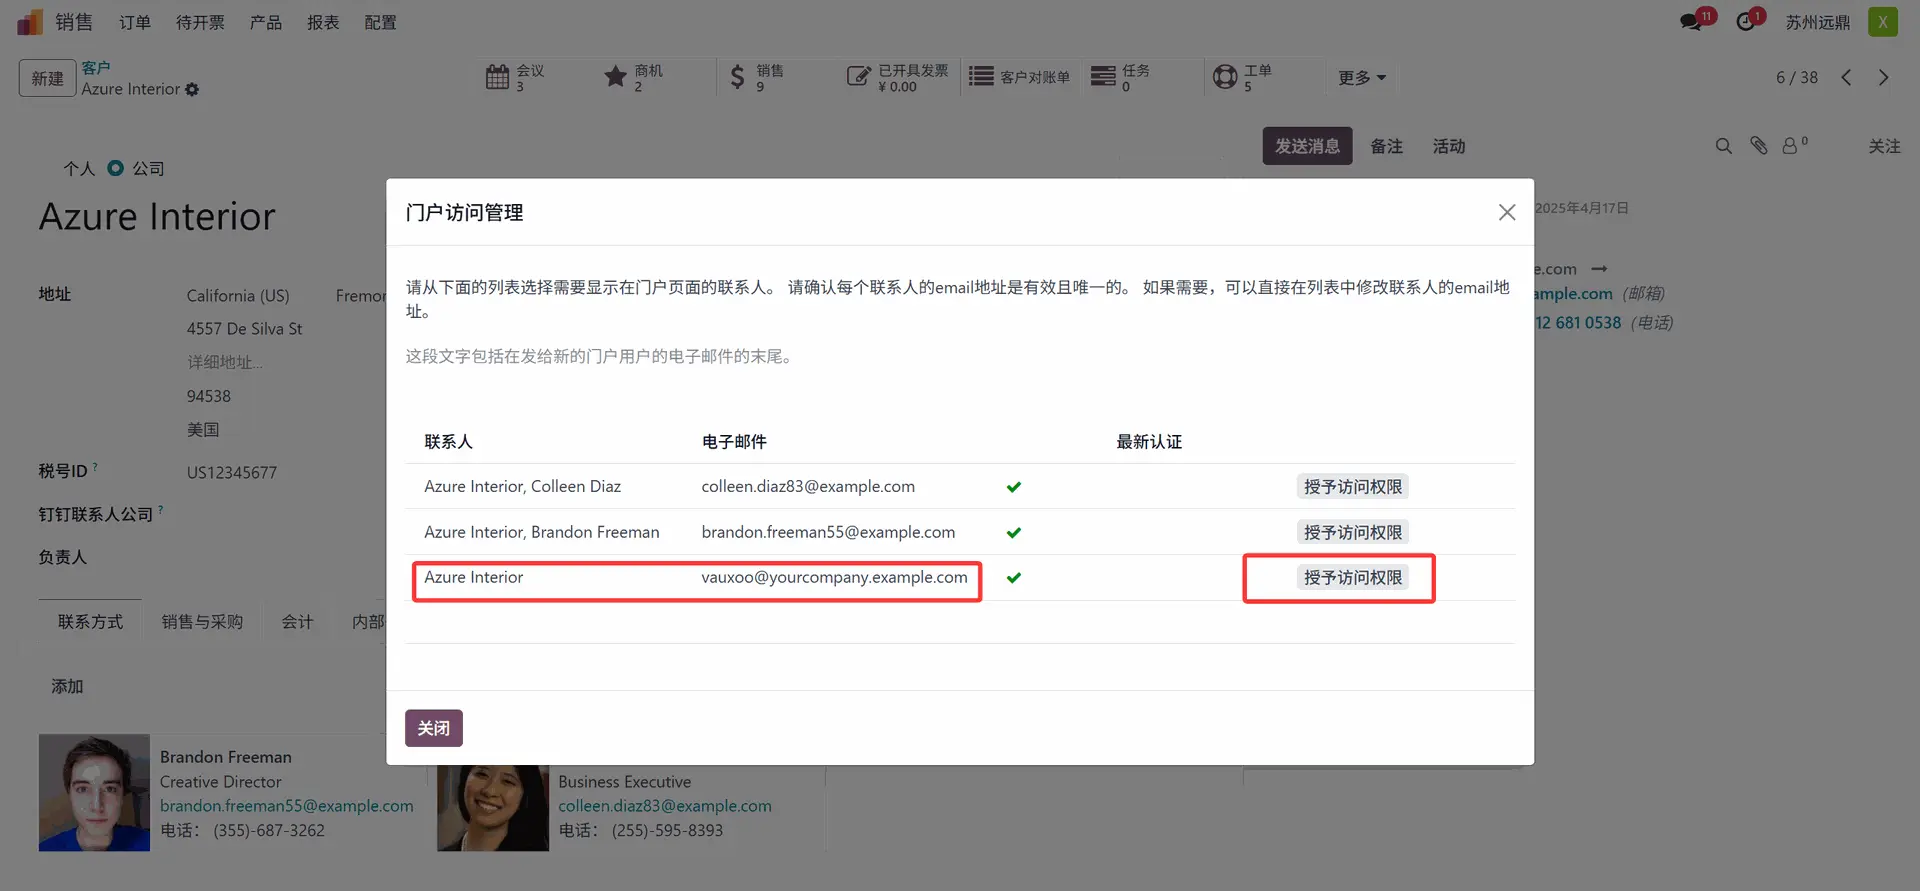1920x891 pixels.
Task: Click the 任务 tasks icon
Action: point(1103,77)
